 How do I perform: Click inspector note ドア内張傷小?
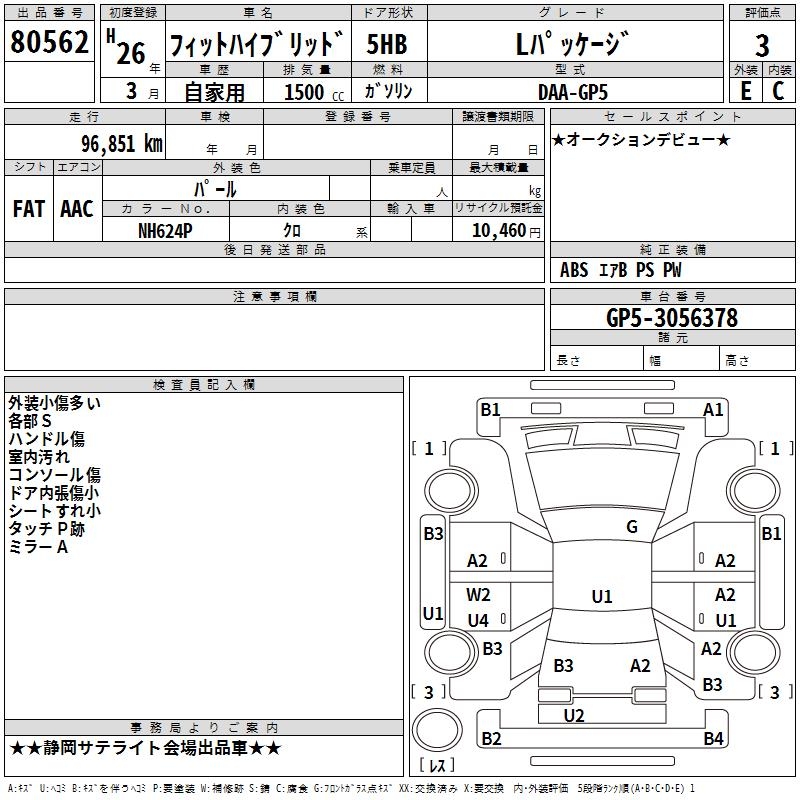(x=54, y=493)
